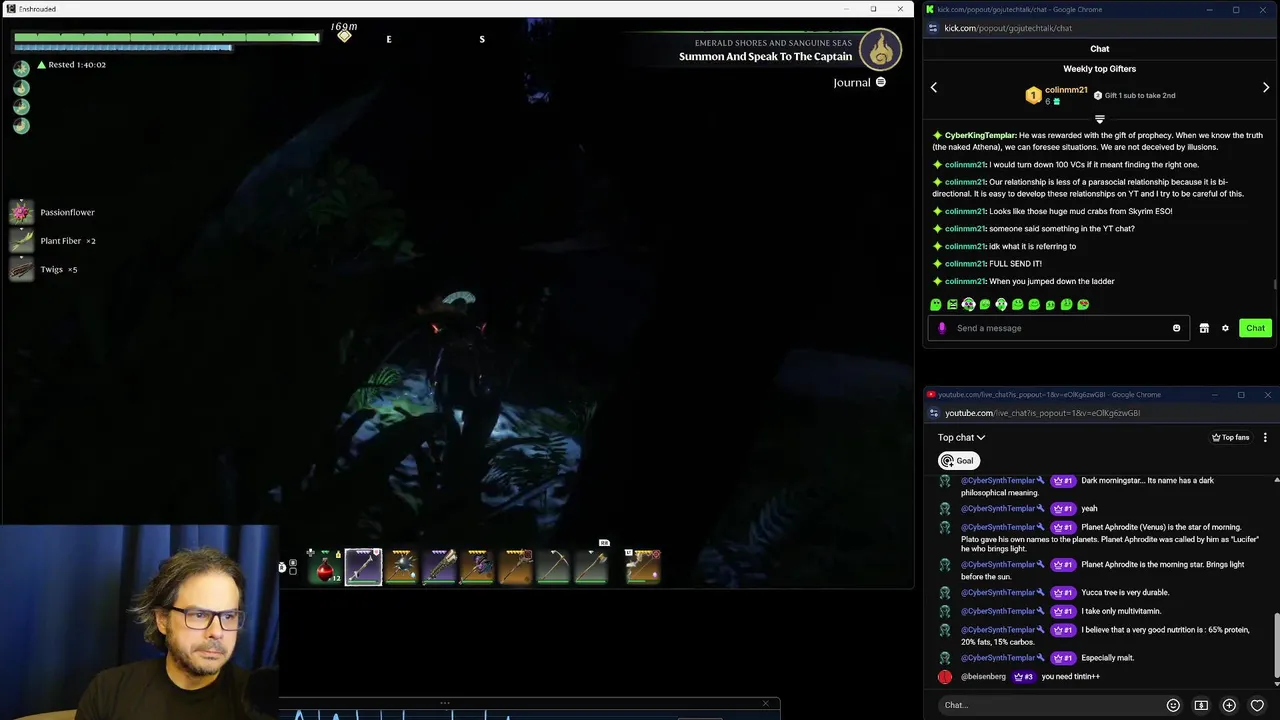The height and width of the screenshot is (720, 1280).
Task: Click the YouTube chat Super Chat plus icon
Action: coord(1229,705)
